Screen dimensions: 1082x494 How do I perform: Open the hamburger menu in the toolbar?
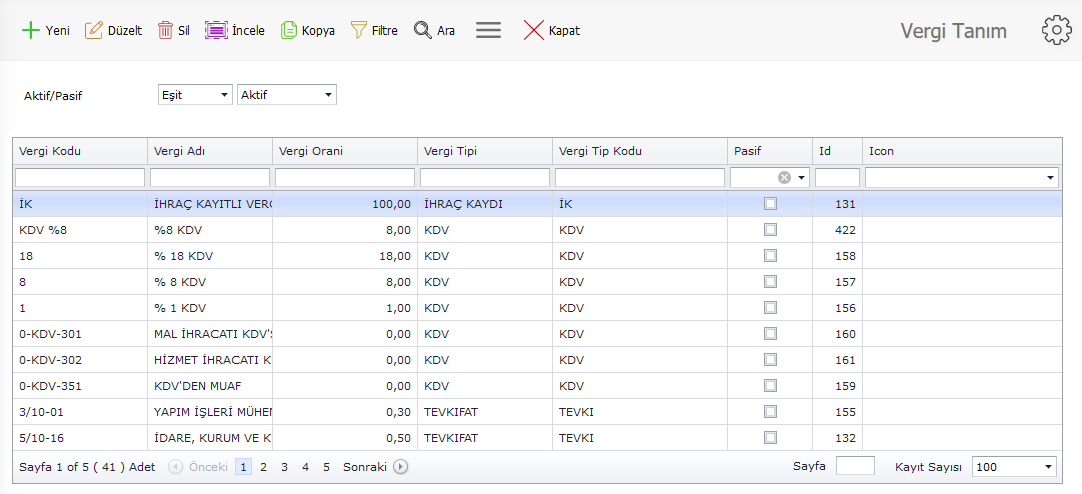[x=488, y=31]
